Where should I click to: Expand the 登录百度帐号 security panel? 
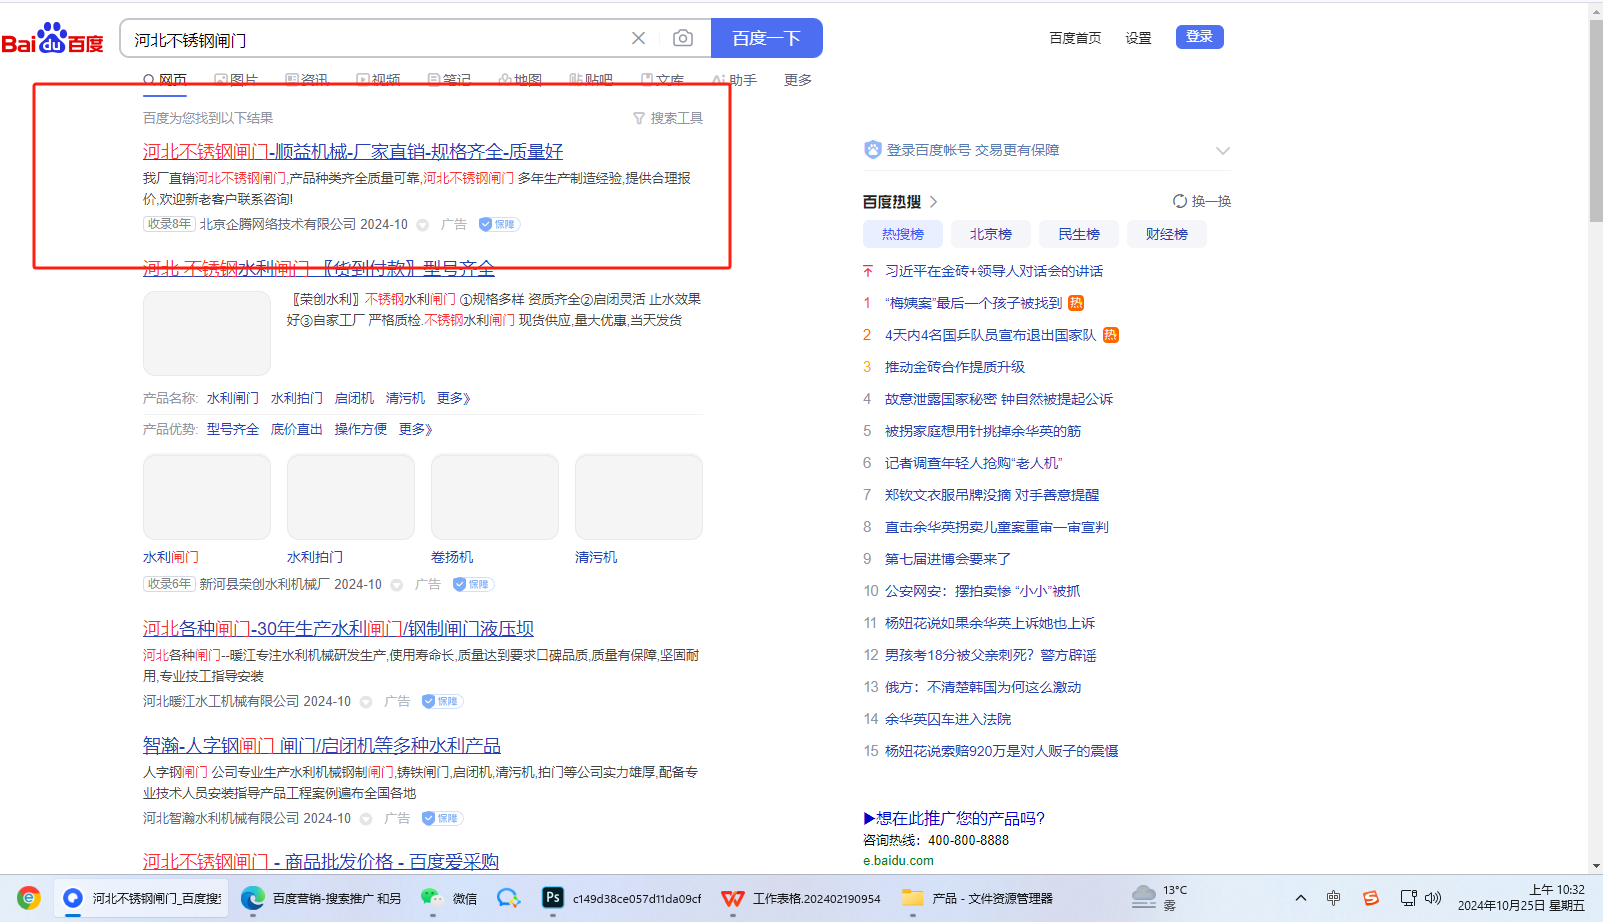1222,150
